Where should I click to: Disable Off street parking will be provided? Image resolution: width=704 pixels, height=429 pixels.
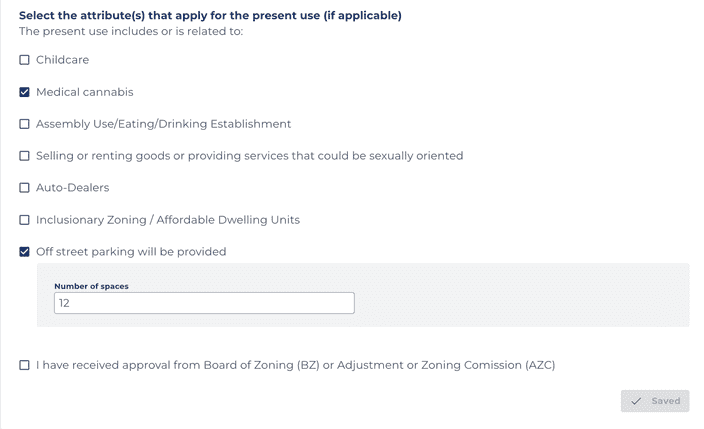(25, 252)
